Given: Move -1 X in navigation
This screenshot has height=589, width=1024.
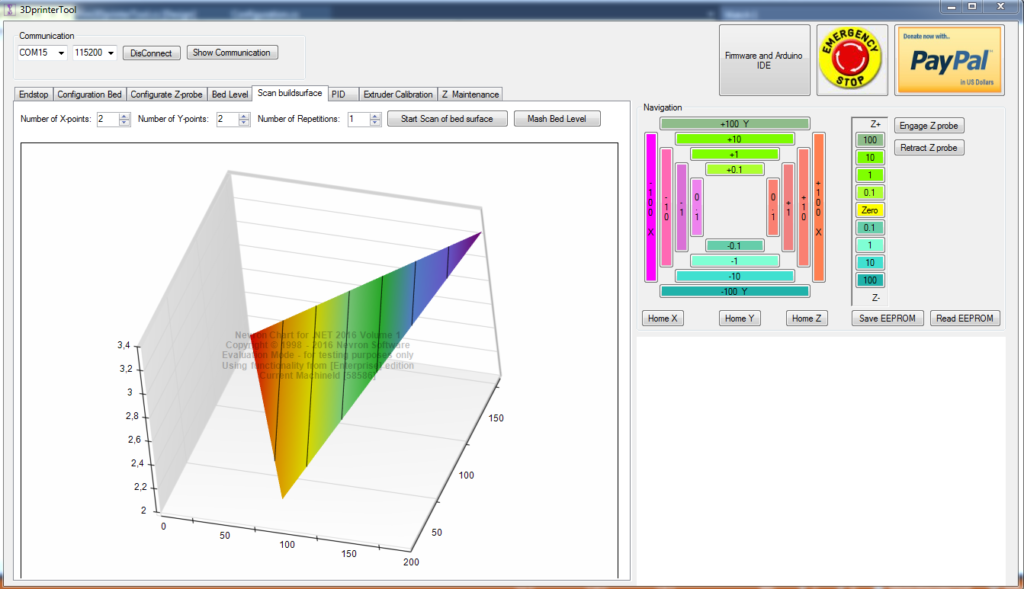Looking at the screenshot, I should [x=682, y=208].
